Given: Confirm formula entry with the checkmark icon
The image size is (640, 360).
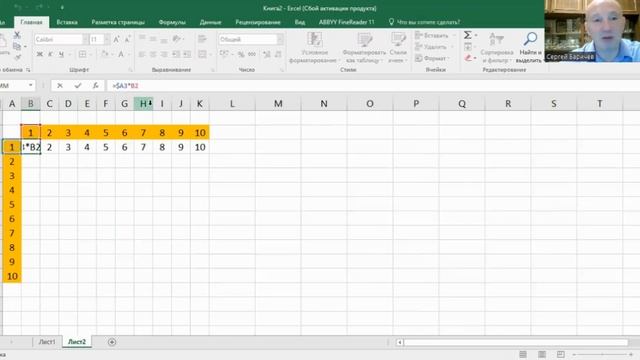Looking at the screenshot, I should point(78,85).
